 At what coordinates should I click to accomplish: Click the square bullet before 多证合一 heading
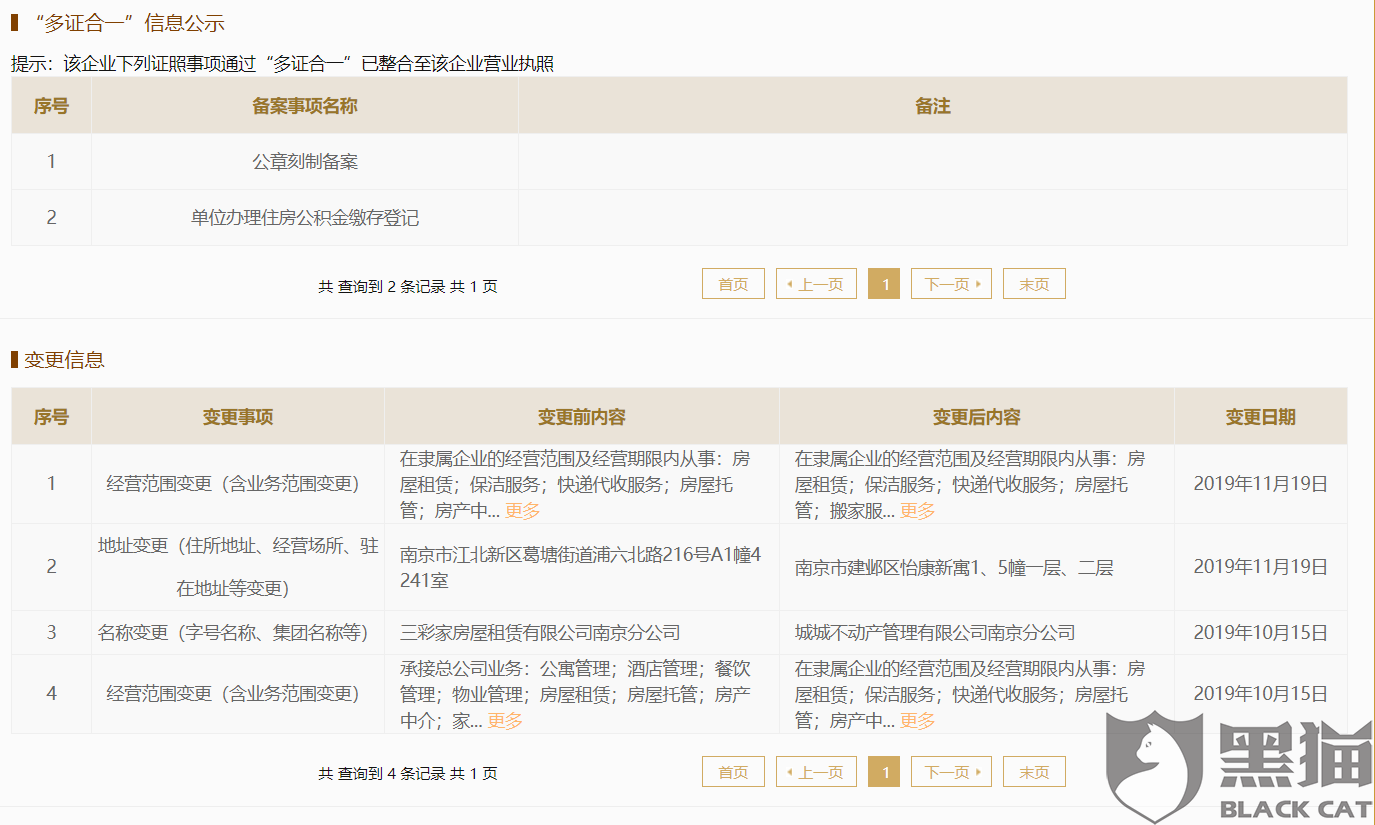coord(13,22)
